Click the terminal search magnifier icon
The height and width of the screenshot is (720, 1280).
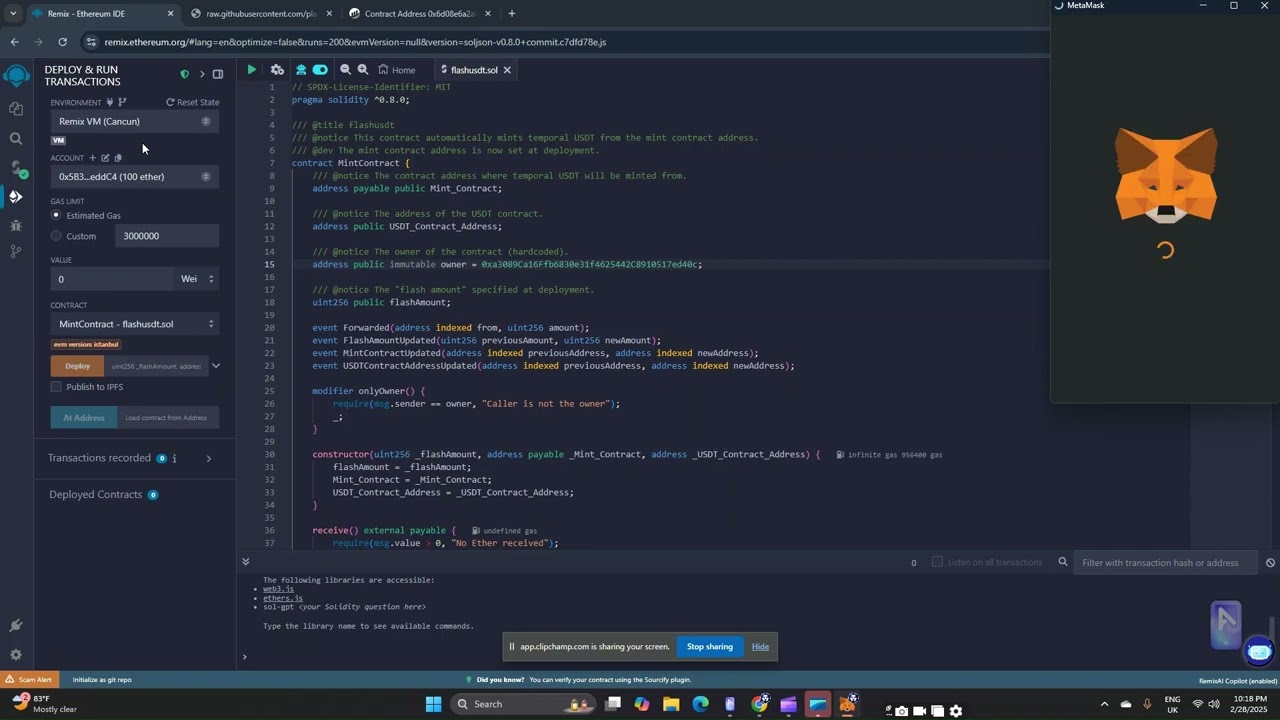(x=1063, y=562)
